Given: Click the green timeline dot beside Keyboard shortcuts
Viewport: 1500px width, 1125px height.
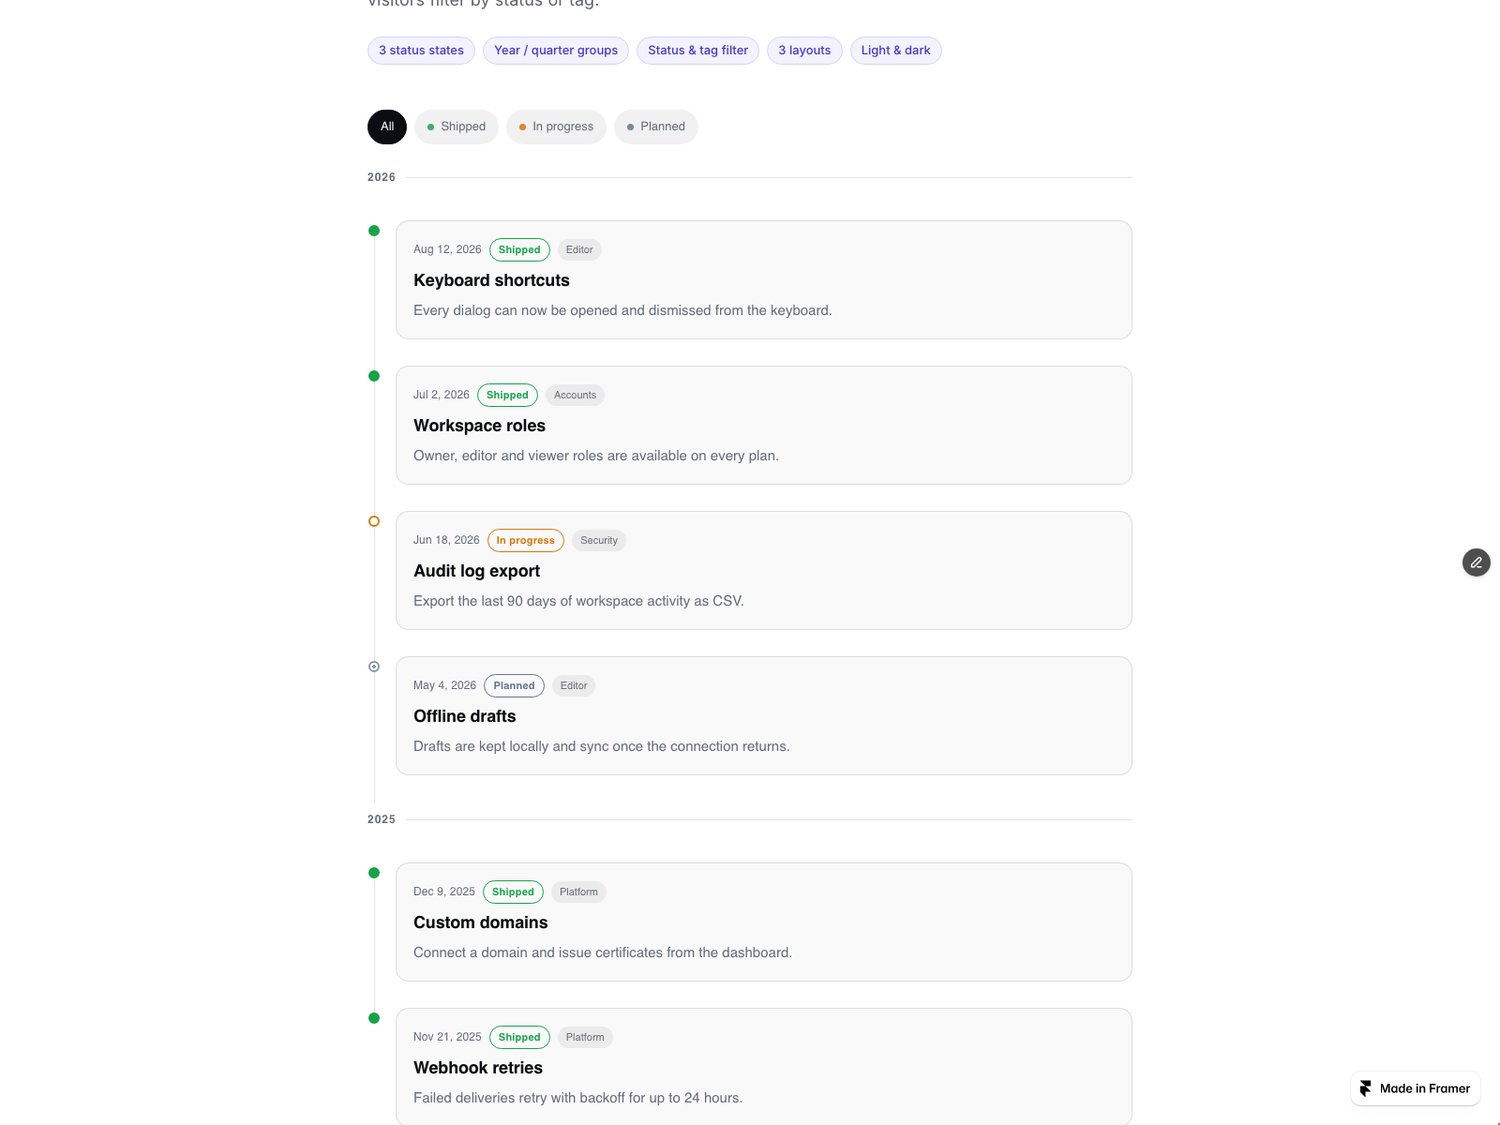Looking at the screenshot, I should tap(374, 231).
